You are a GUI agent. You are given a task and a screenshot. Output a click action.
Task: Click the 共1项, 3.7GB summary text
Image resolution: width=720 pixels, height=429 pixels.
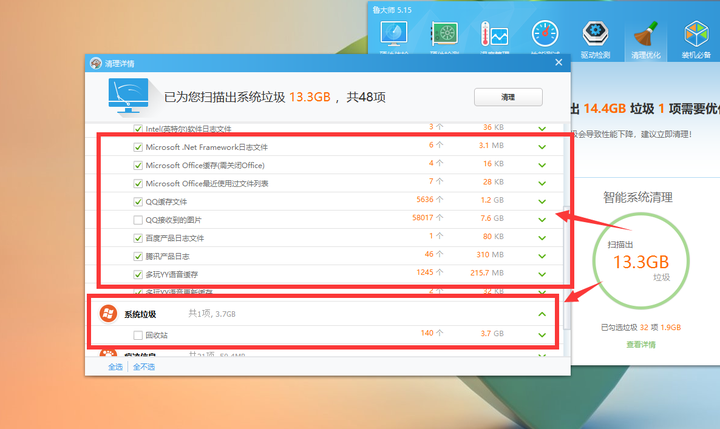tap(212, 314)
